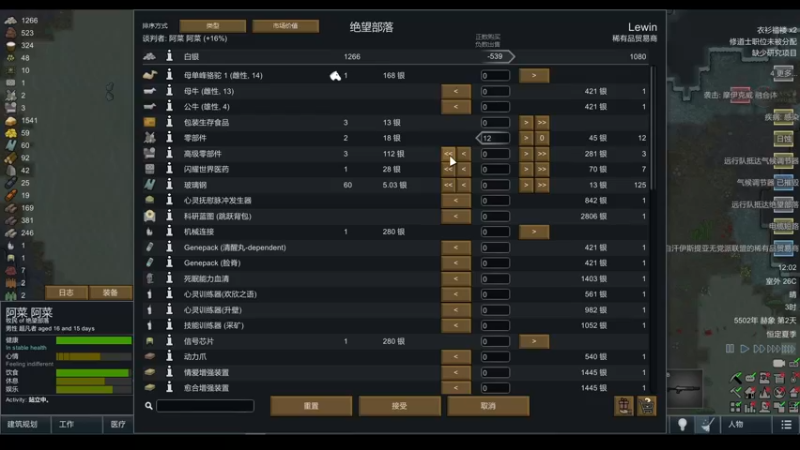
Task: Click the 更多 alerts button
Action: 782,73
